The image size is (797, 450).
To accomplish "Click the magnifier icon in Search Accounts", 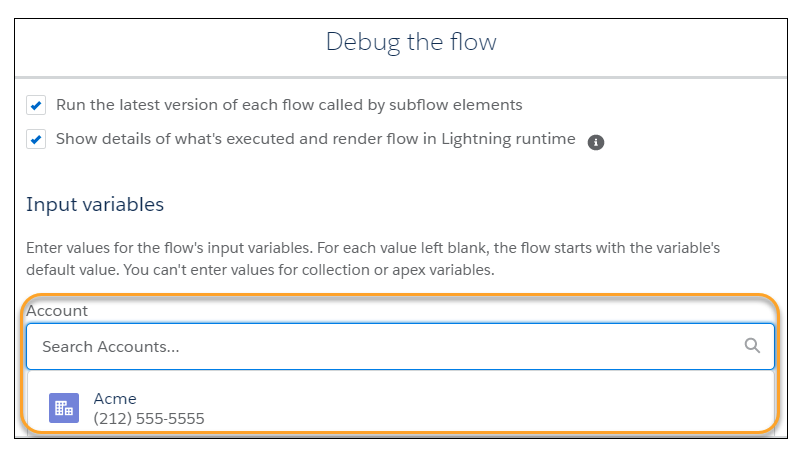I will tap(752, 346).
